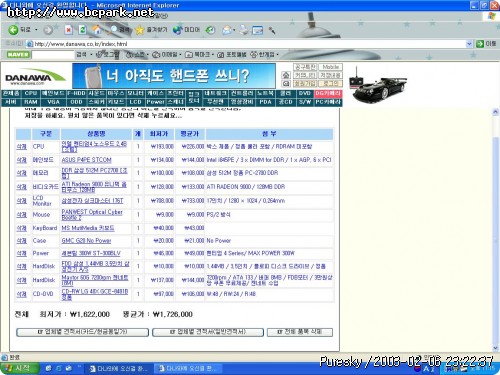Screen dimensions: 500x375
Task: Open Maxtor 60G hard disk link
Action: [x=95, y=280]
